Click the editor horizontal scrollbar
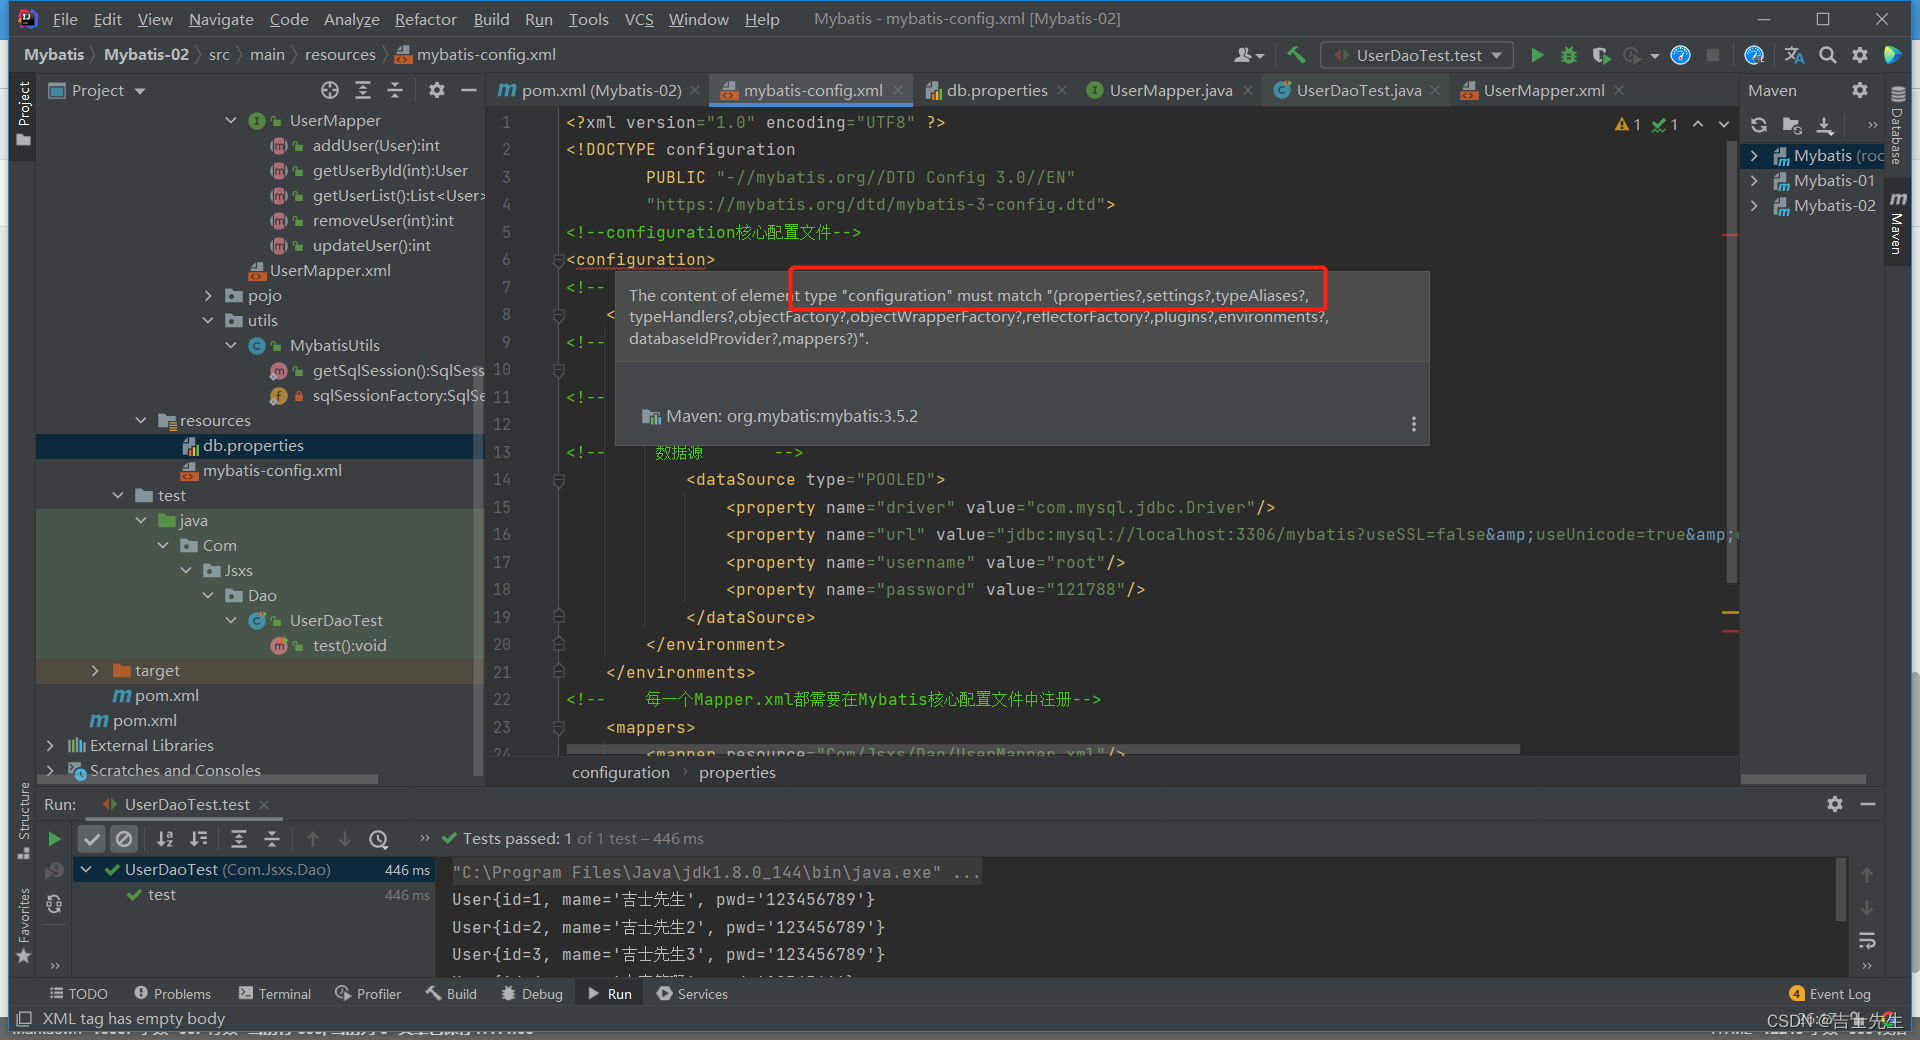The image size is (1920, 1040). point(1043,749)
